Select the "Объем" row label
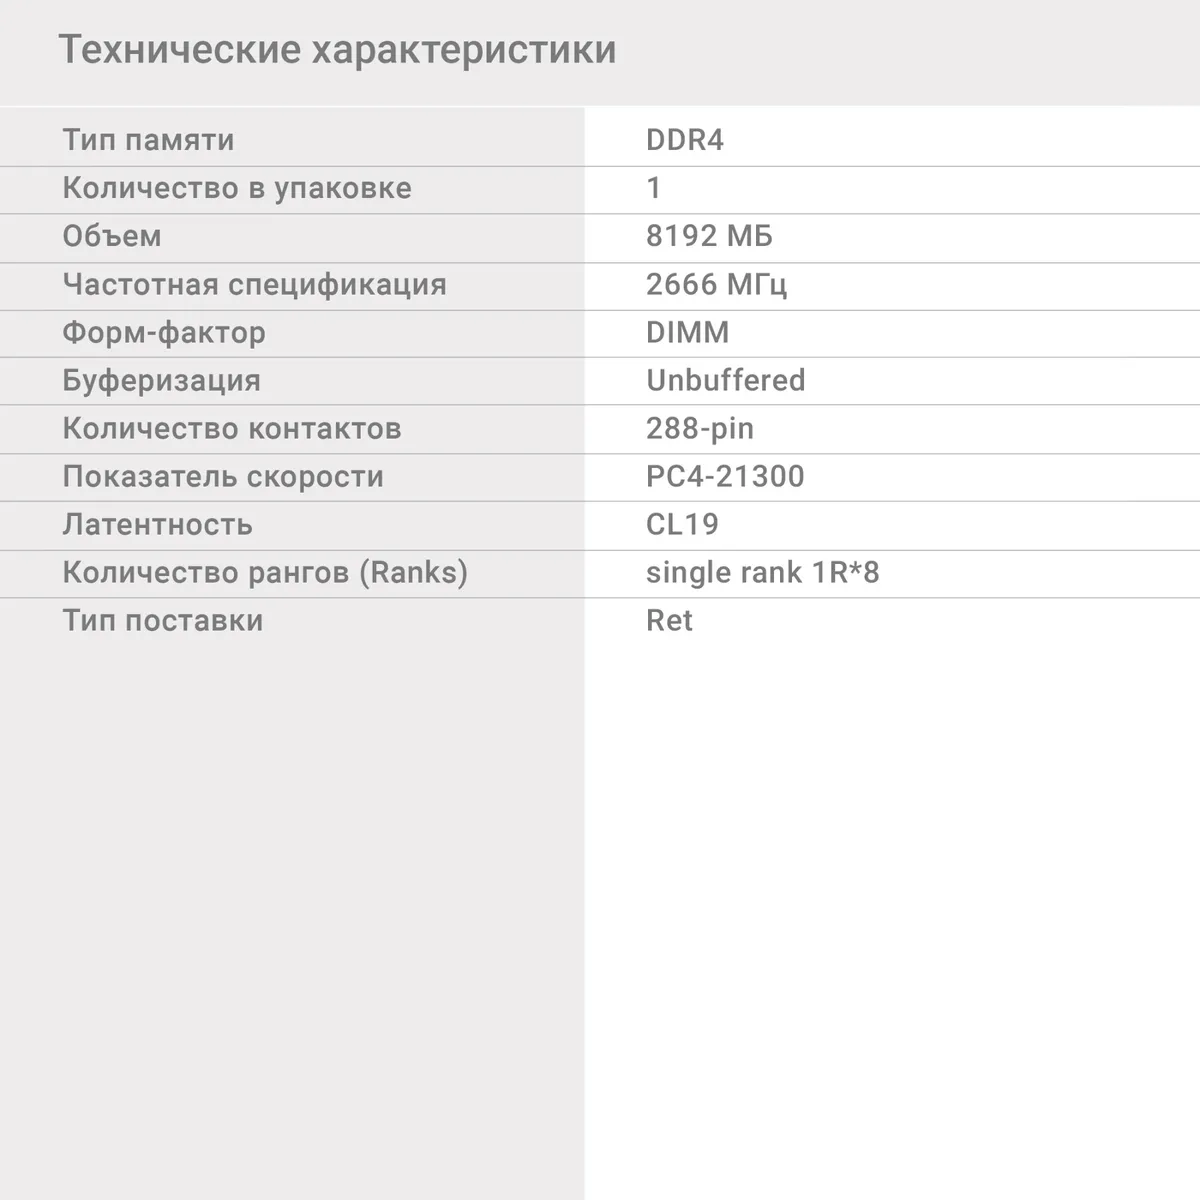 [x=111, y=236]
